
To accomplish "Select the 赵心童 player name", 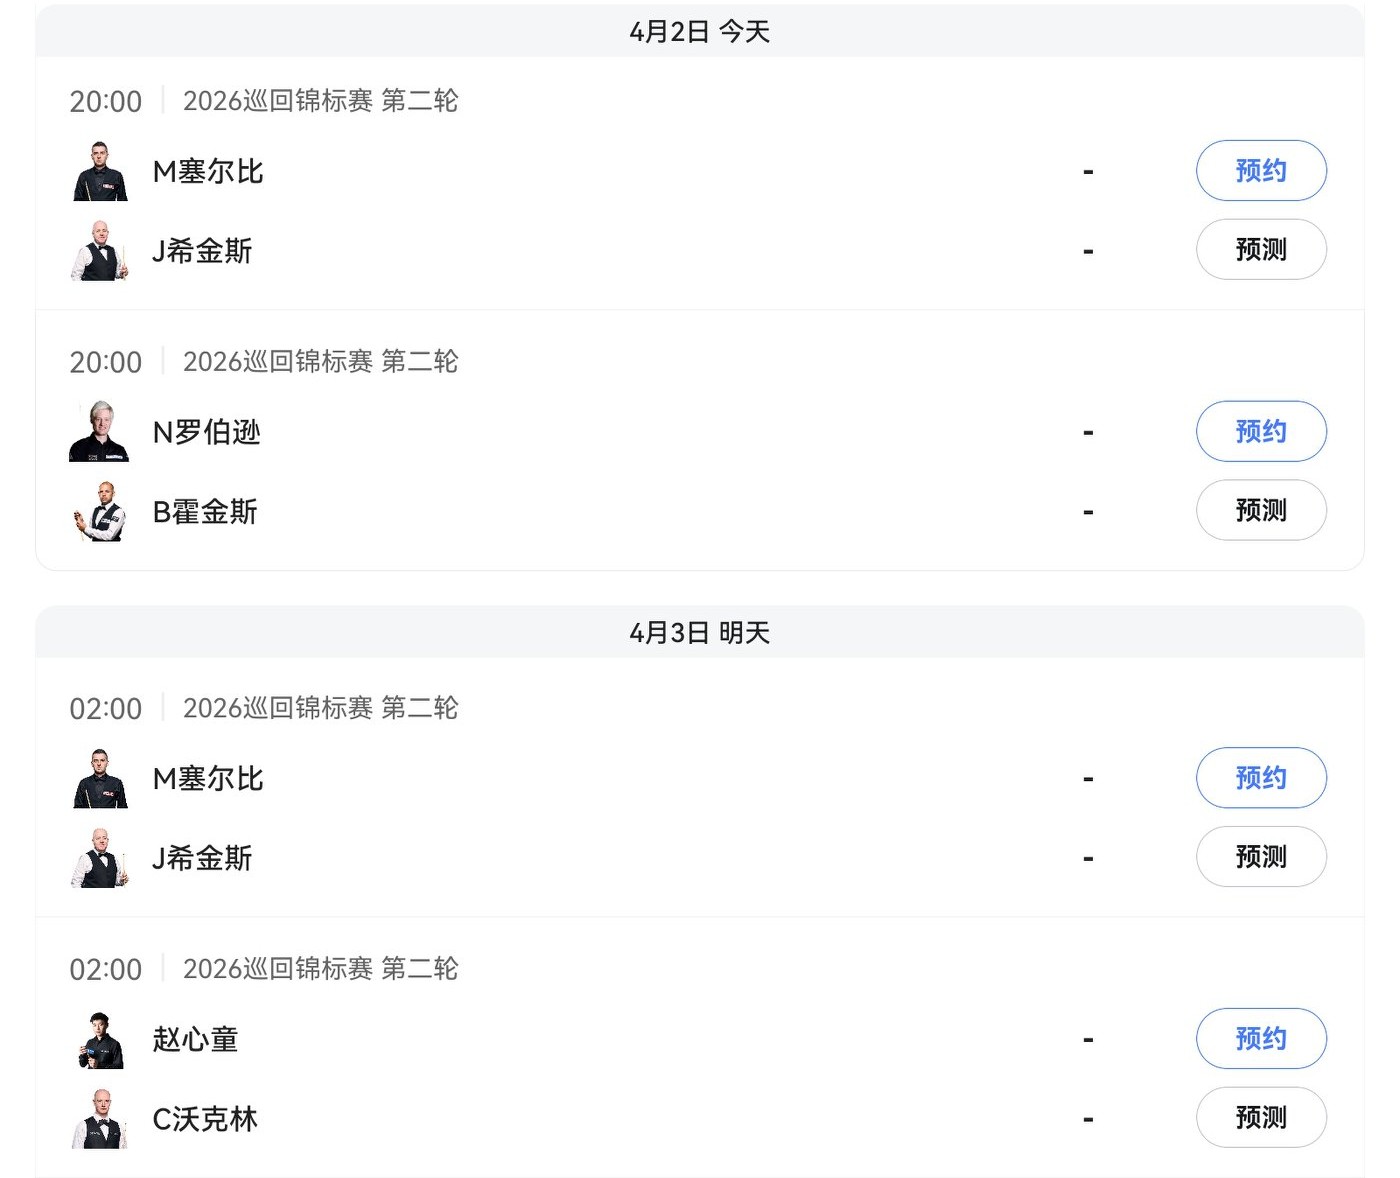I will click(x=195, y=1039).
